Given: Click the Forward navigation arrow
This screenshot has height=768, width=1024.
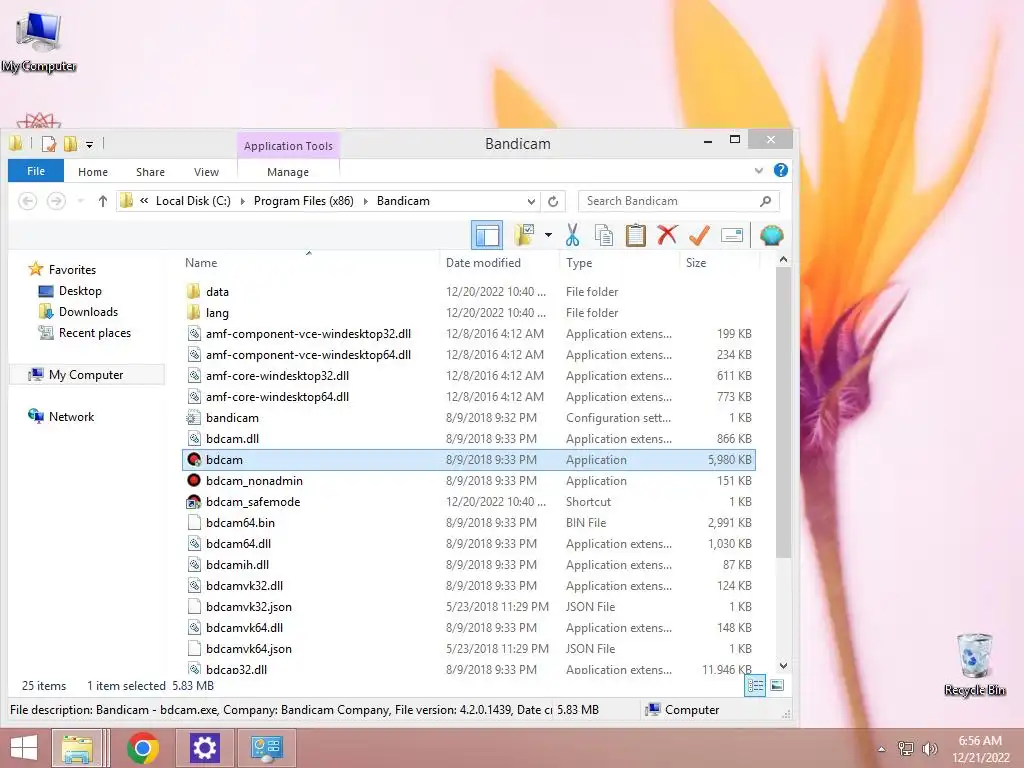Looking at the screenshot, I should 56,201.
